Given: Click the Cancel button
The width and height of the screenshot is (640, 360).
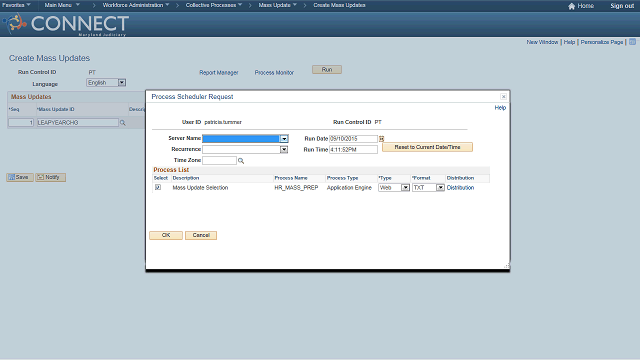Looking at the screenshot, I should (x=201, y=236).
